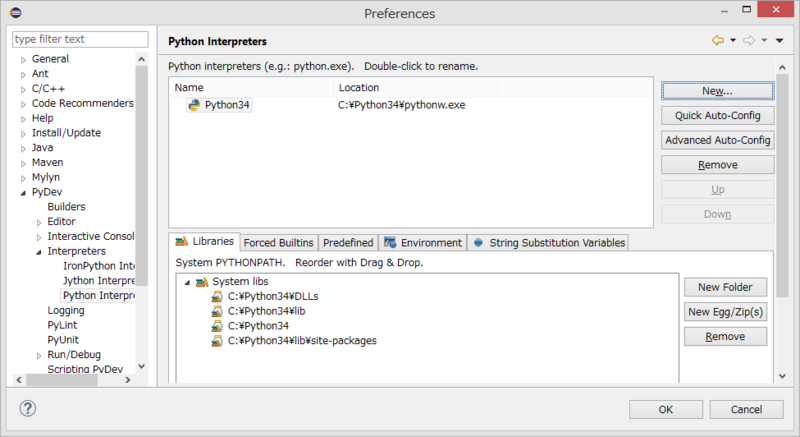
Task: Click the site-packages library icon
Action: [x=217, y=341]
